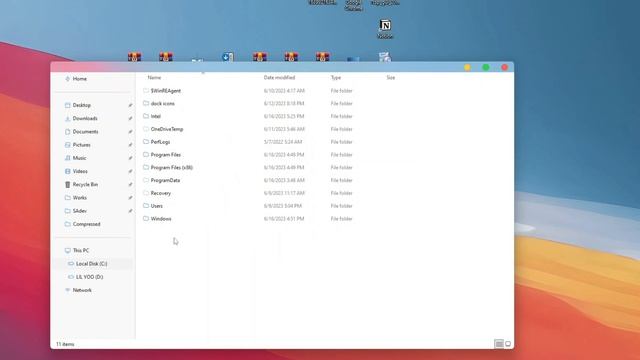Click the PerfLogs date modified cell
This screenshot has height=360, width=640.
pyautogui.click(x=283, y=142)
